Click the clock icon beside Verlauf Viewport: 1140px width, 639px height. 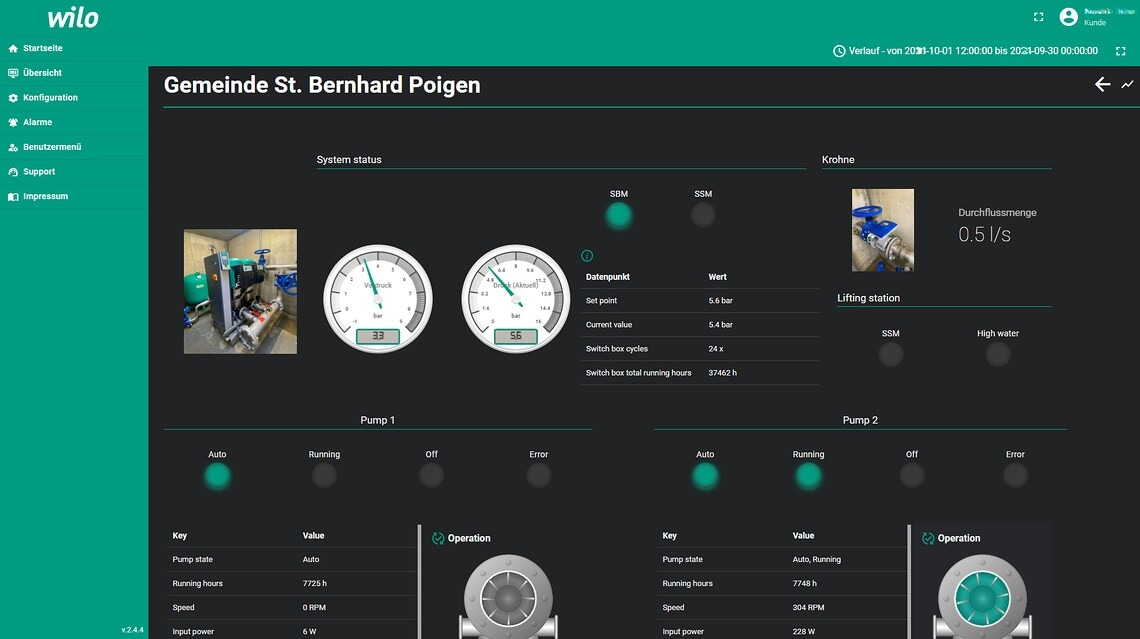point(839,51)
